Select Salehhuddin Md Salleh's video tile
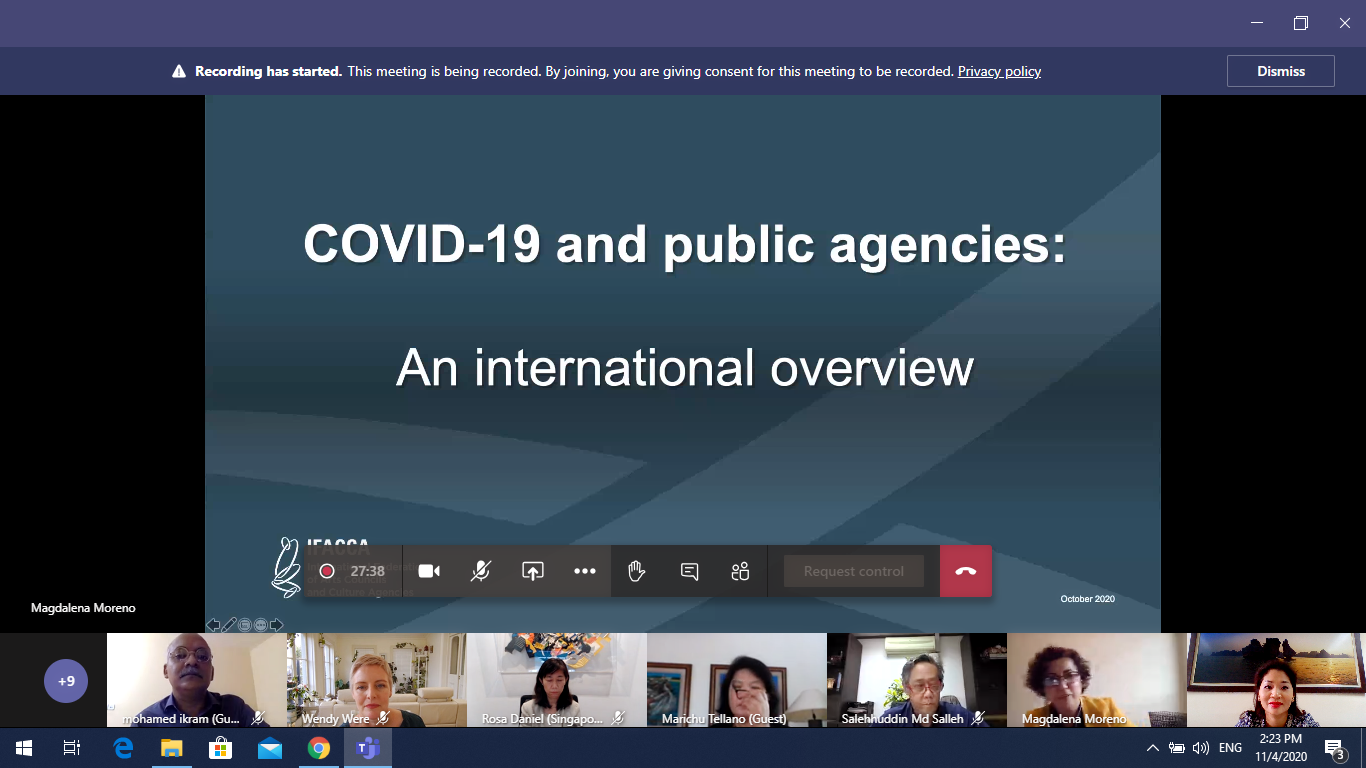Screen dimensions: 1366x768 click(x=916, y=679)
